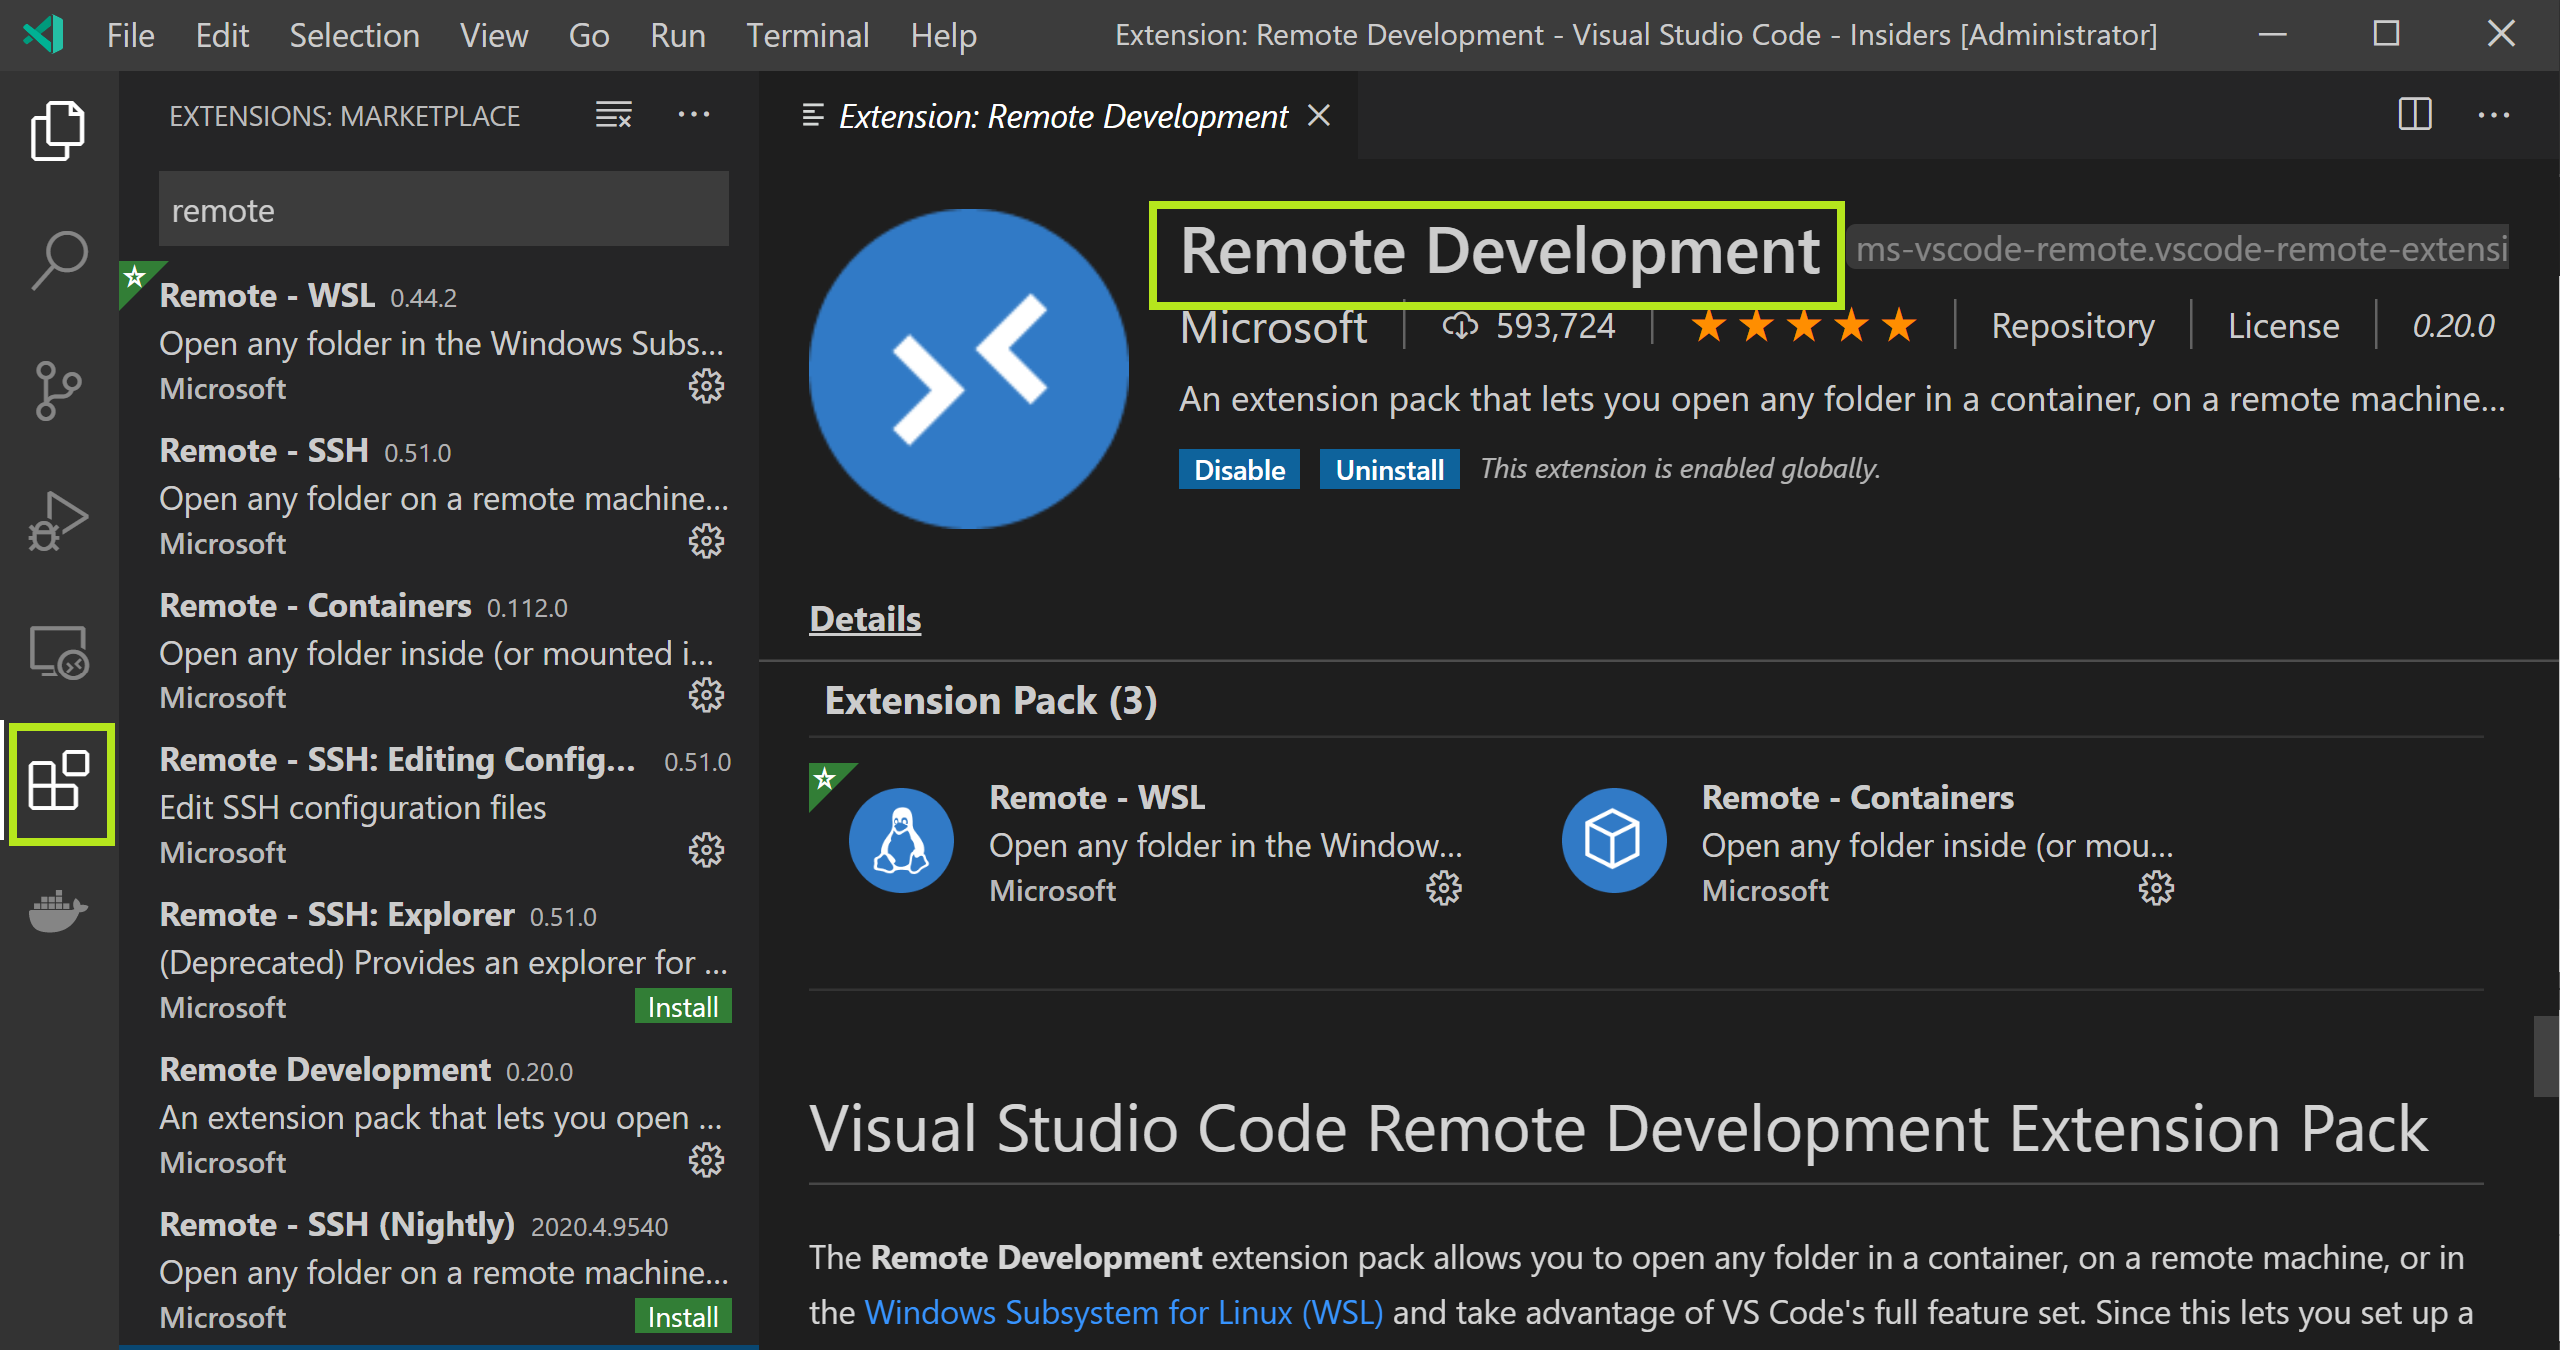Open gear on Remote - Containers pack card

[2156, 888]
